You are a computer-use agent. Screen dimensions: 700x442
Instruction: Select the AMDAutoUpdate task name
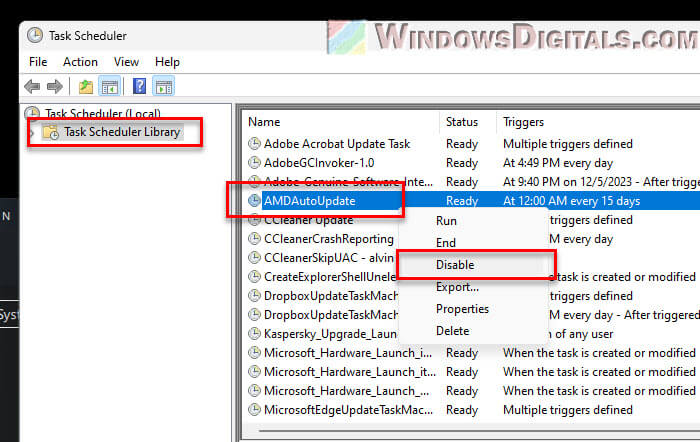tap(309, 201)
